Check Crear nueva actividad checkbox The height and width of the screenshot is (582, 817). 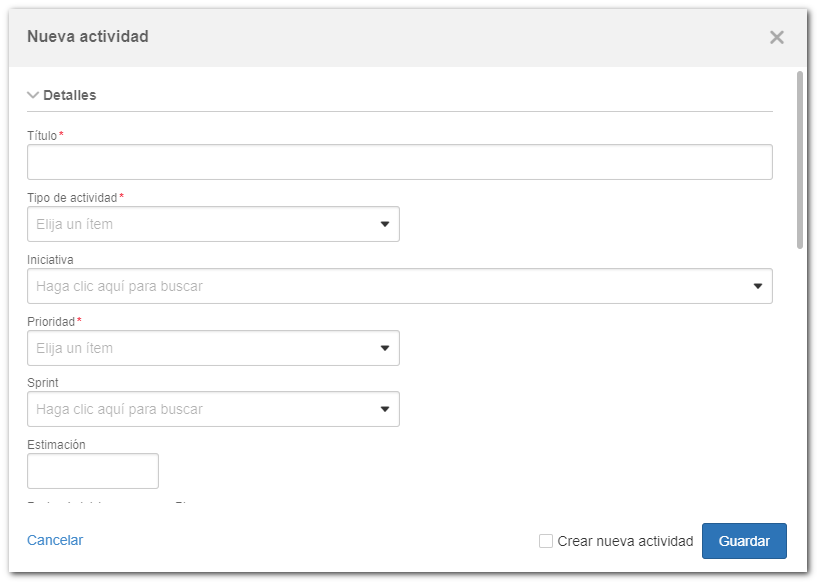[546, 541]
